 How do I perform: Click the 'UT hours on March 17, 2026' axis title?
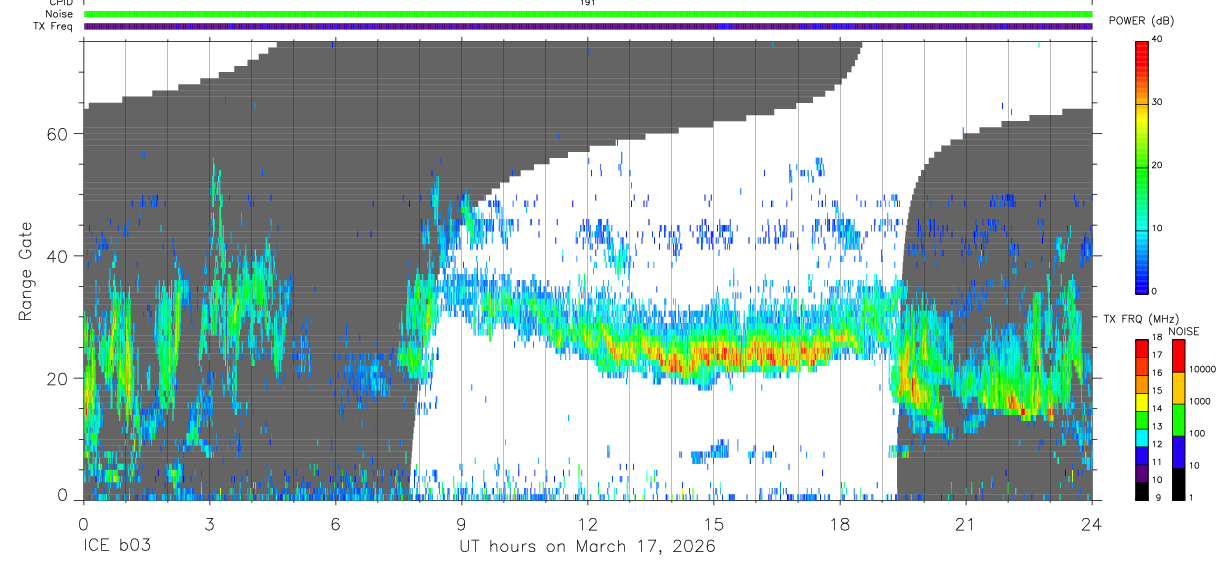(587, 547)
